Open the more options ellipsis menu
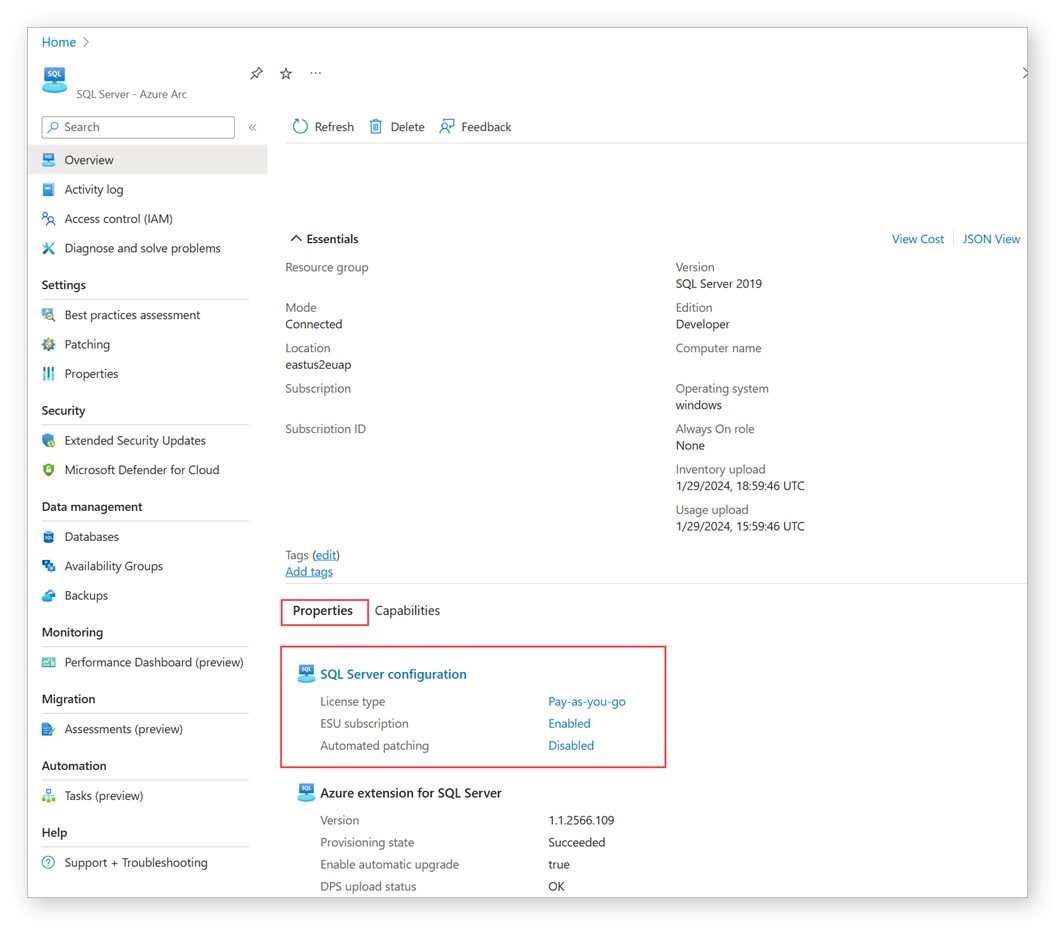Screen dimensions: 1064x934 tap(315, 73)
